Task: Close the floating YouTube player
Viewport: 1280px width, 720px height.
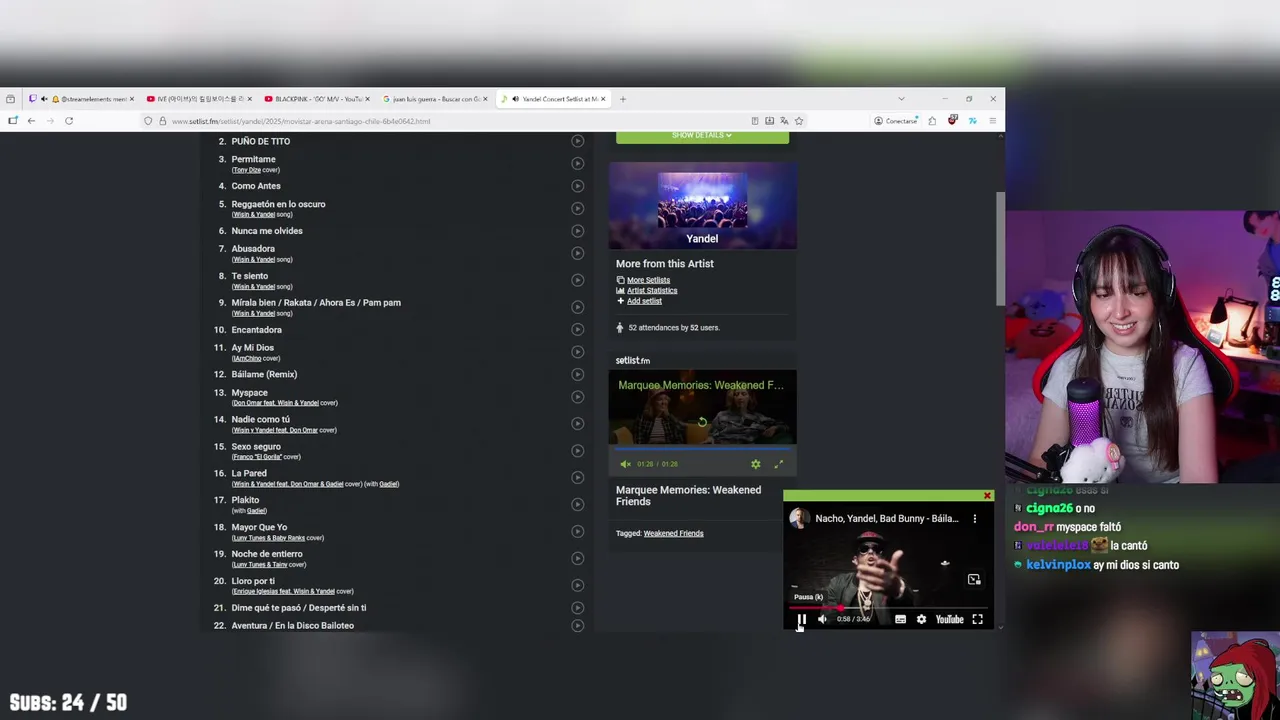Action: tap(987, 496)
